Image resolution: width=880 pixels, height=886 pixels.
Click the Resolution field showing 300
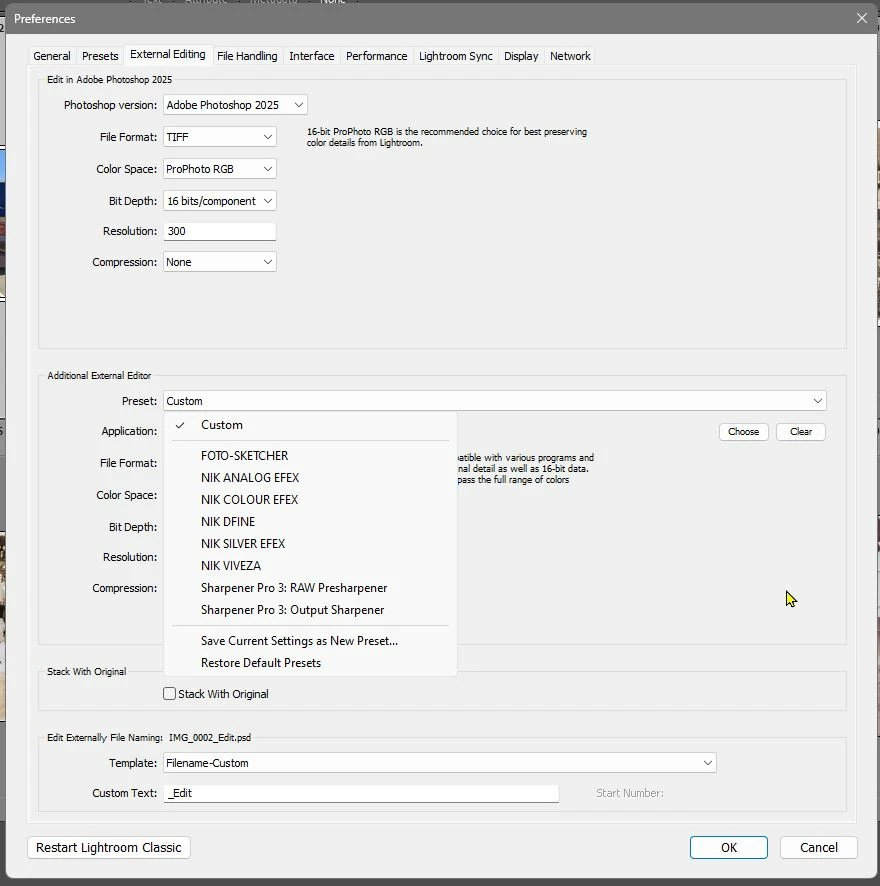[219, 231]
